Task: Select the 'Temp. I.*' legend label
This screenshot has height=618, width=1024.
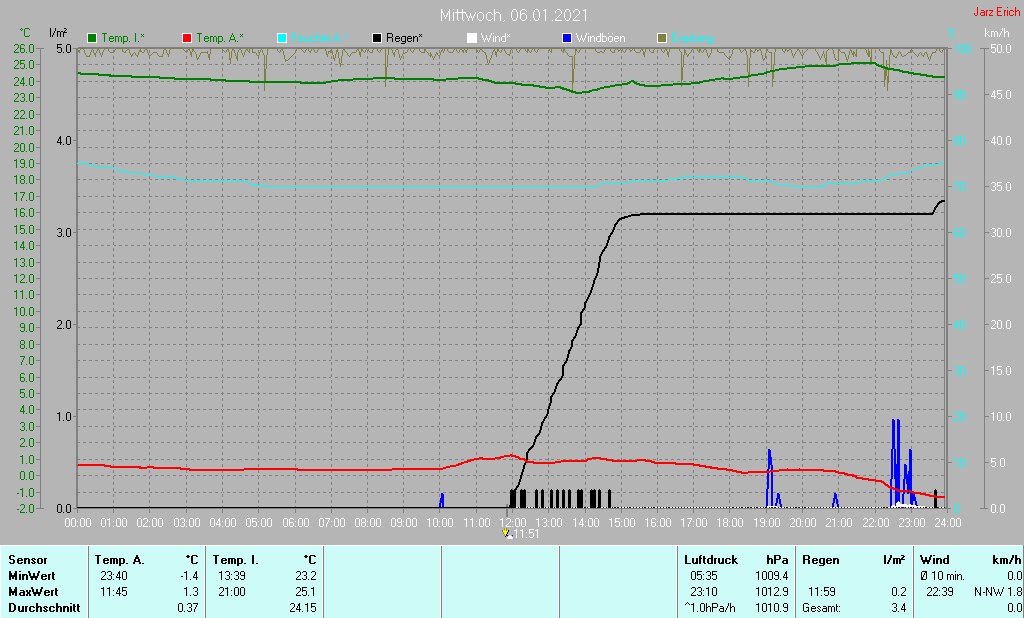Action: click(123, 39)
